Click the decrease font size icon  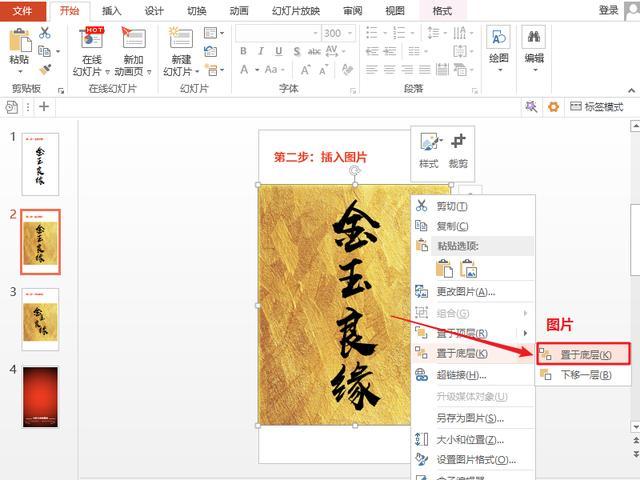pyautogui.click(x=324, y=70)
